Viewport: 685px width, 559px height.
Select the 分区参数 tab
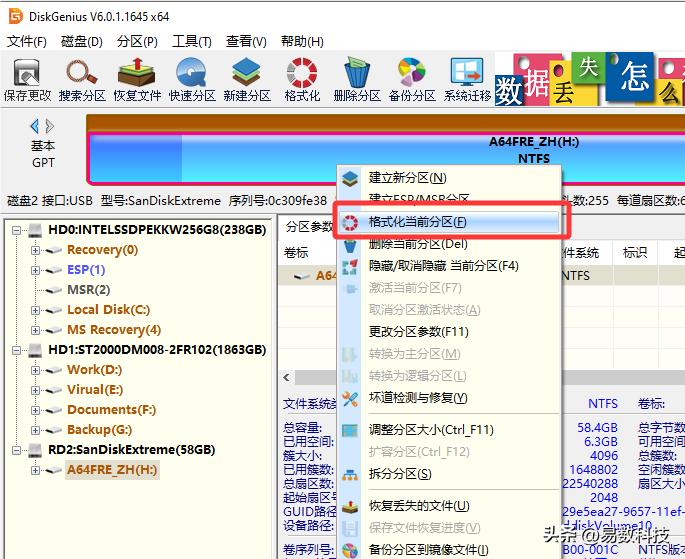pos(309,227)
